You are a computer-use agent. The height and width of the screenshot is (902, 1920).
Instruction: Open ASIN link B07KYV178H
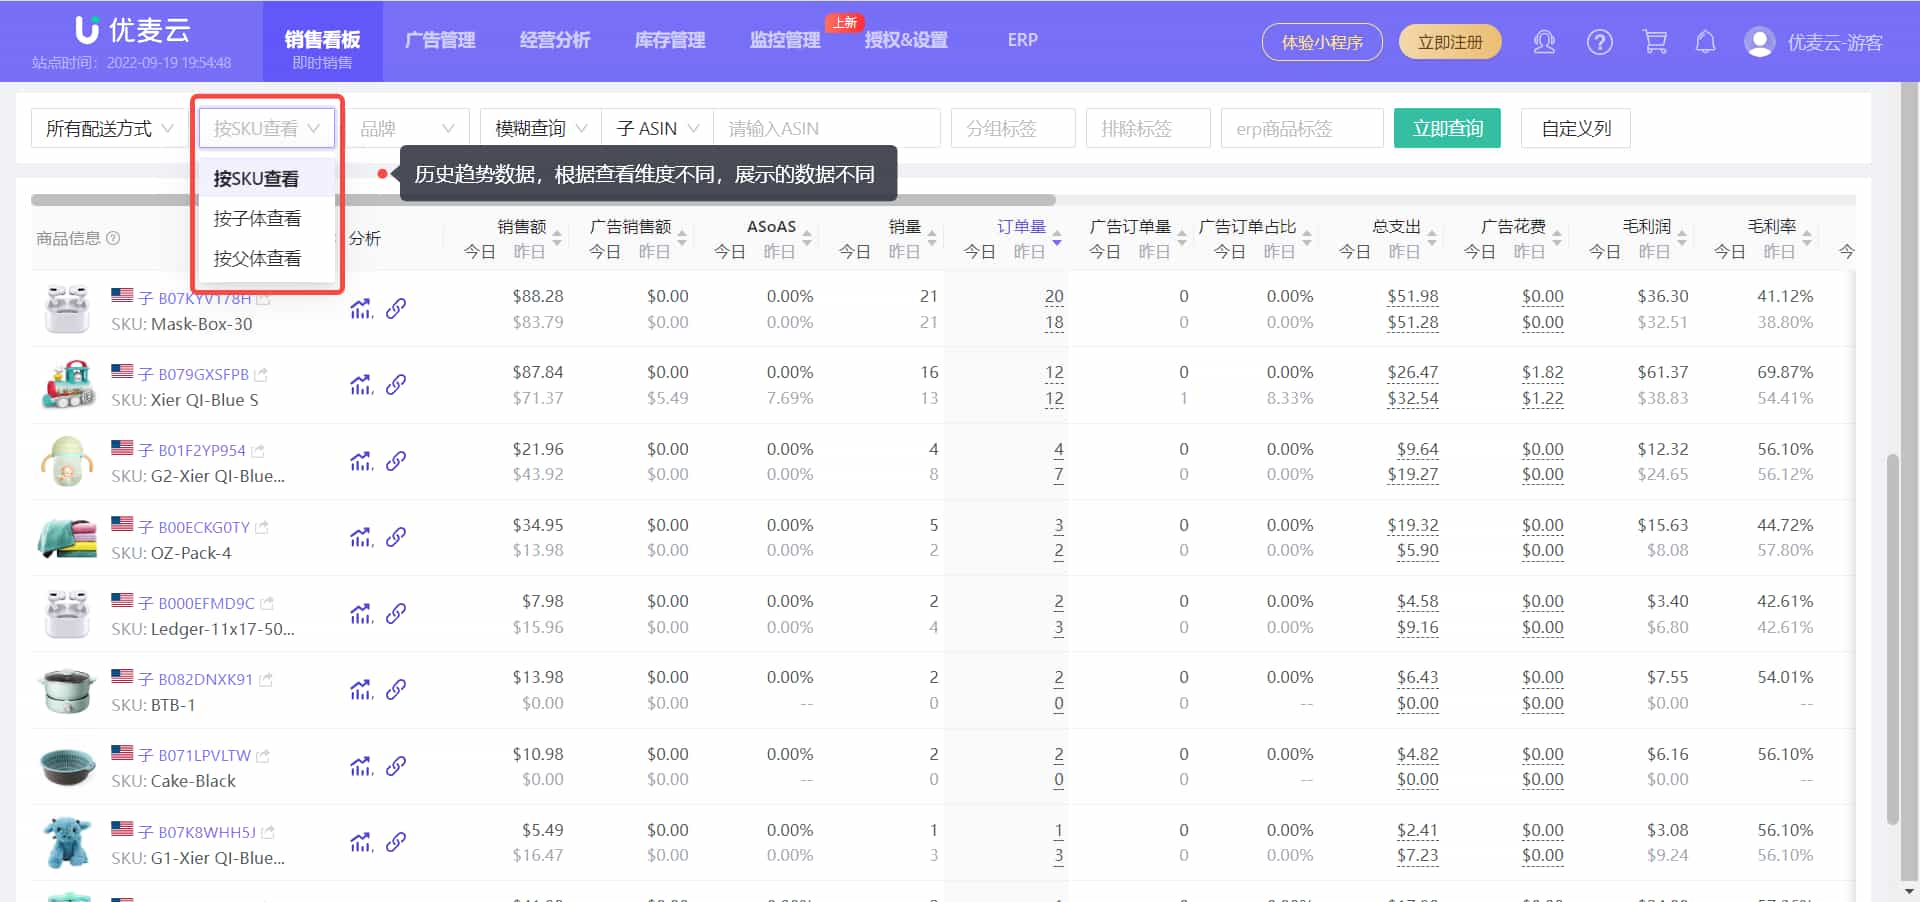206,296
